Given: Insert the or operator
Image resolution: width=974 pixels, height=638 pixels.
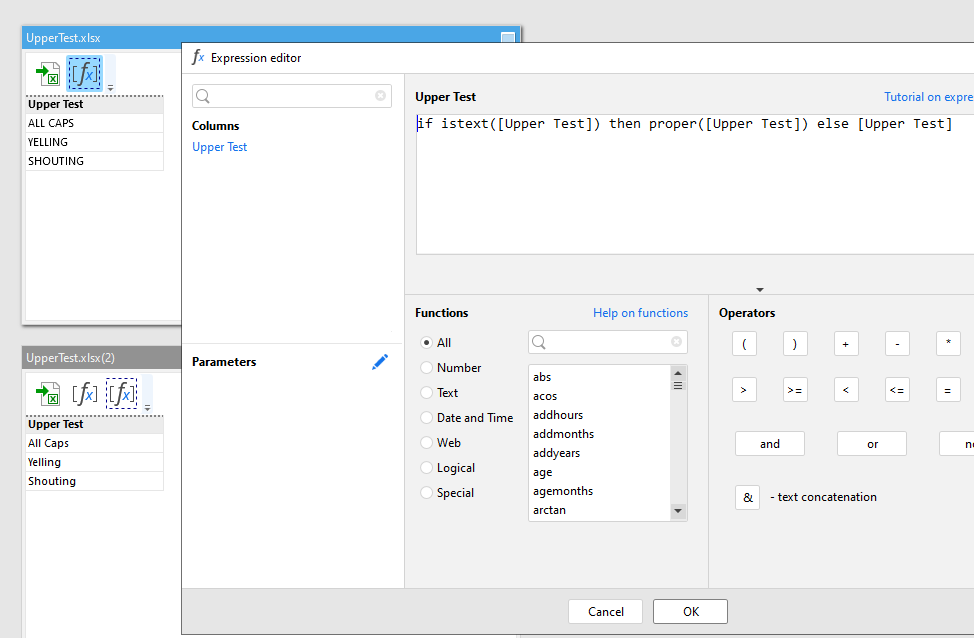Looking at the screenshot, I should 872,444.
